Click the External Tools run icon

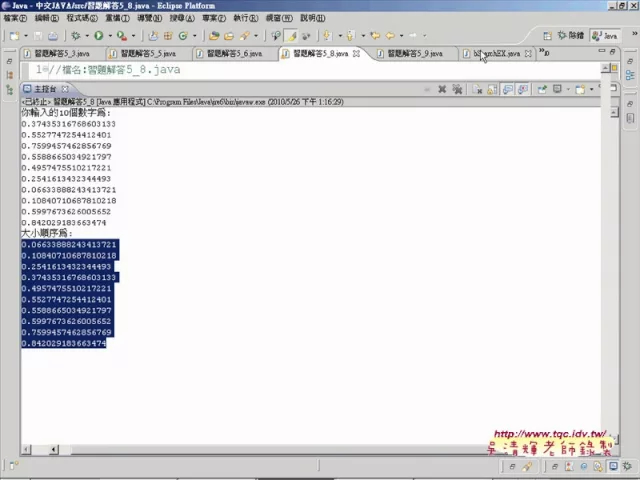(121, 36)
